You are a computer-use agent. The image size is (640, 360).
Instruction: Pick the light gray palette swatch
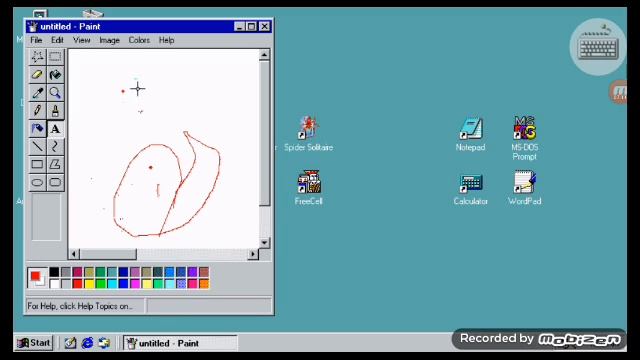pos(66,283)
